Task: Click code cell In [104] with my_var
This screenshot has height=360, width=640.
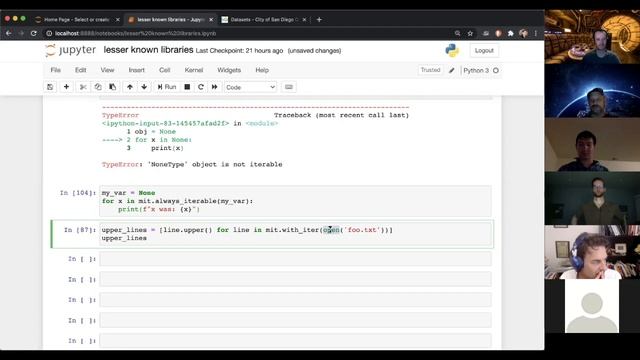Action: coord(296,201)
